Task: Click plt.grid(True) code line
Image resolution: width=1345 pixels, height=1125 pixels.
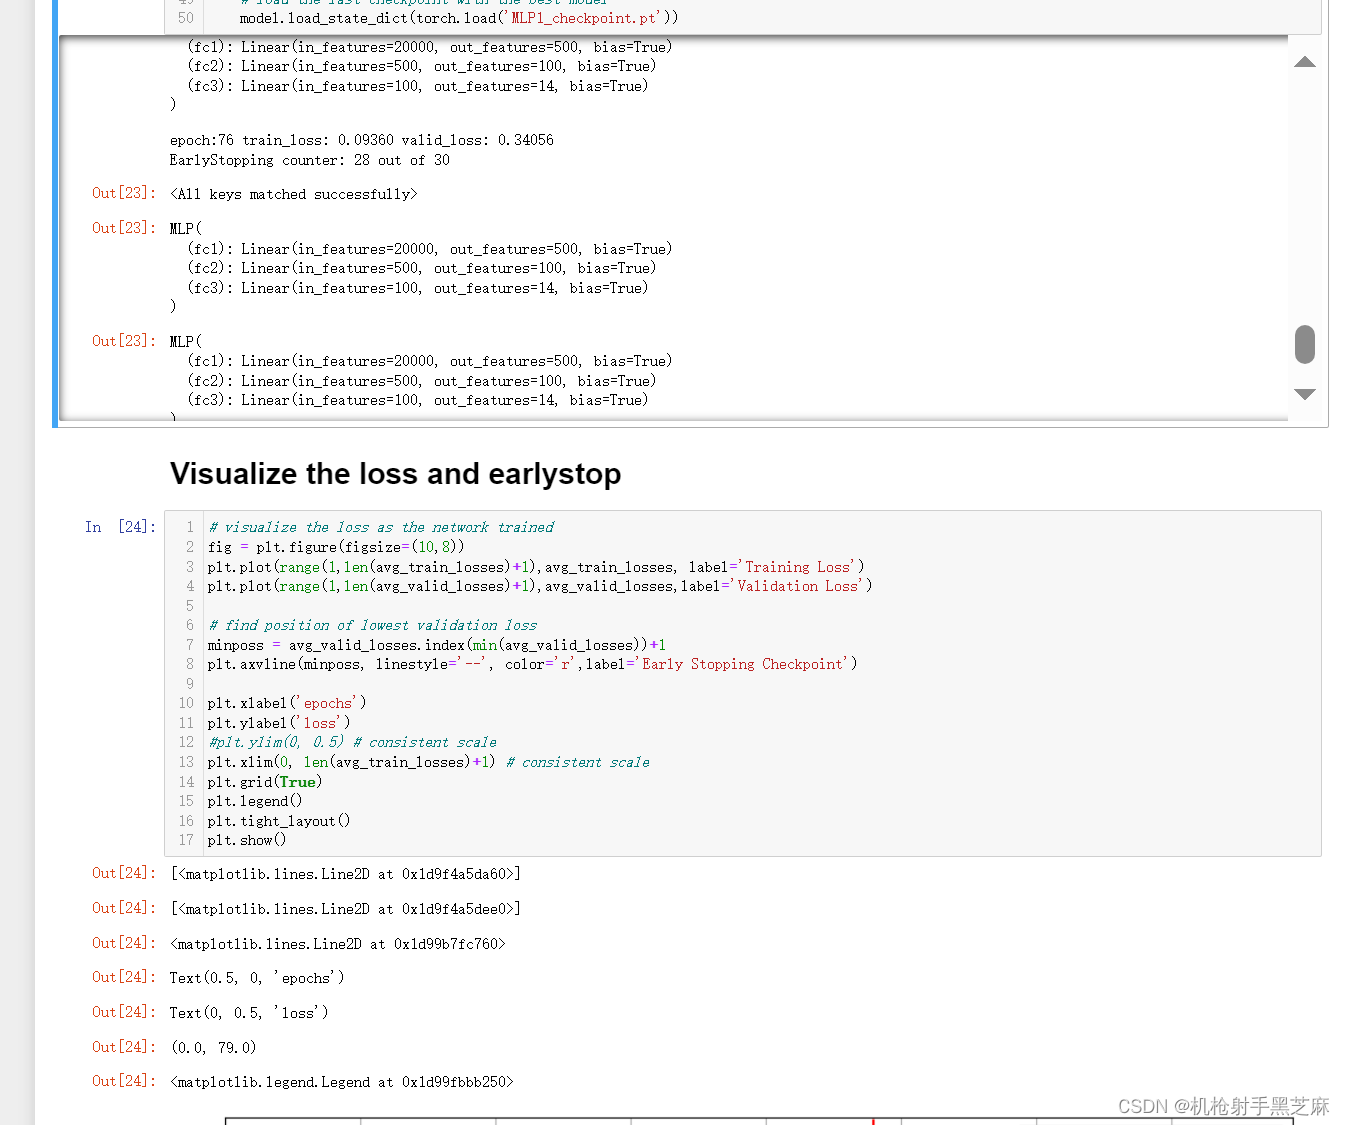Action: pyautogui.click(x=264, y=782)
